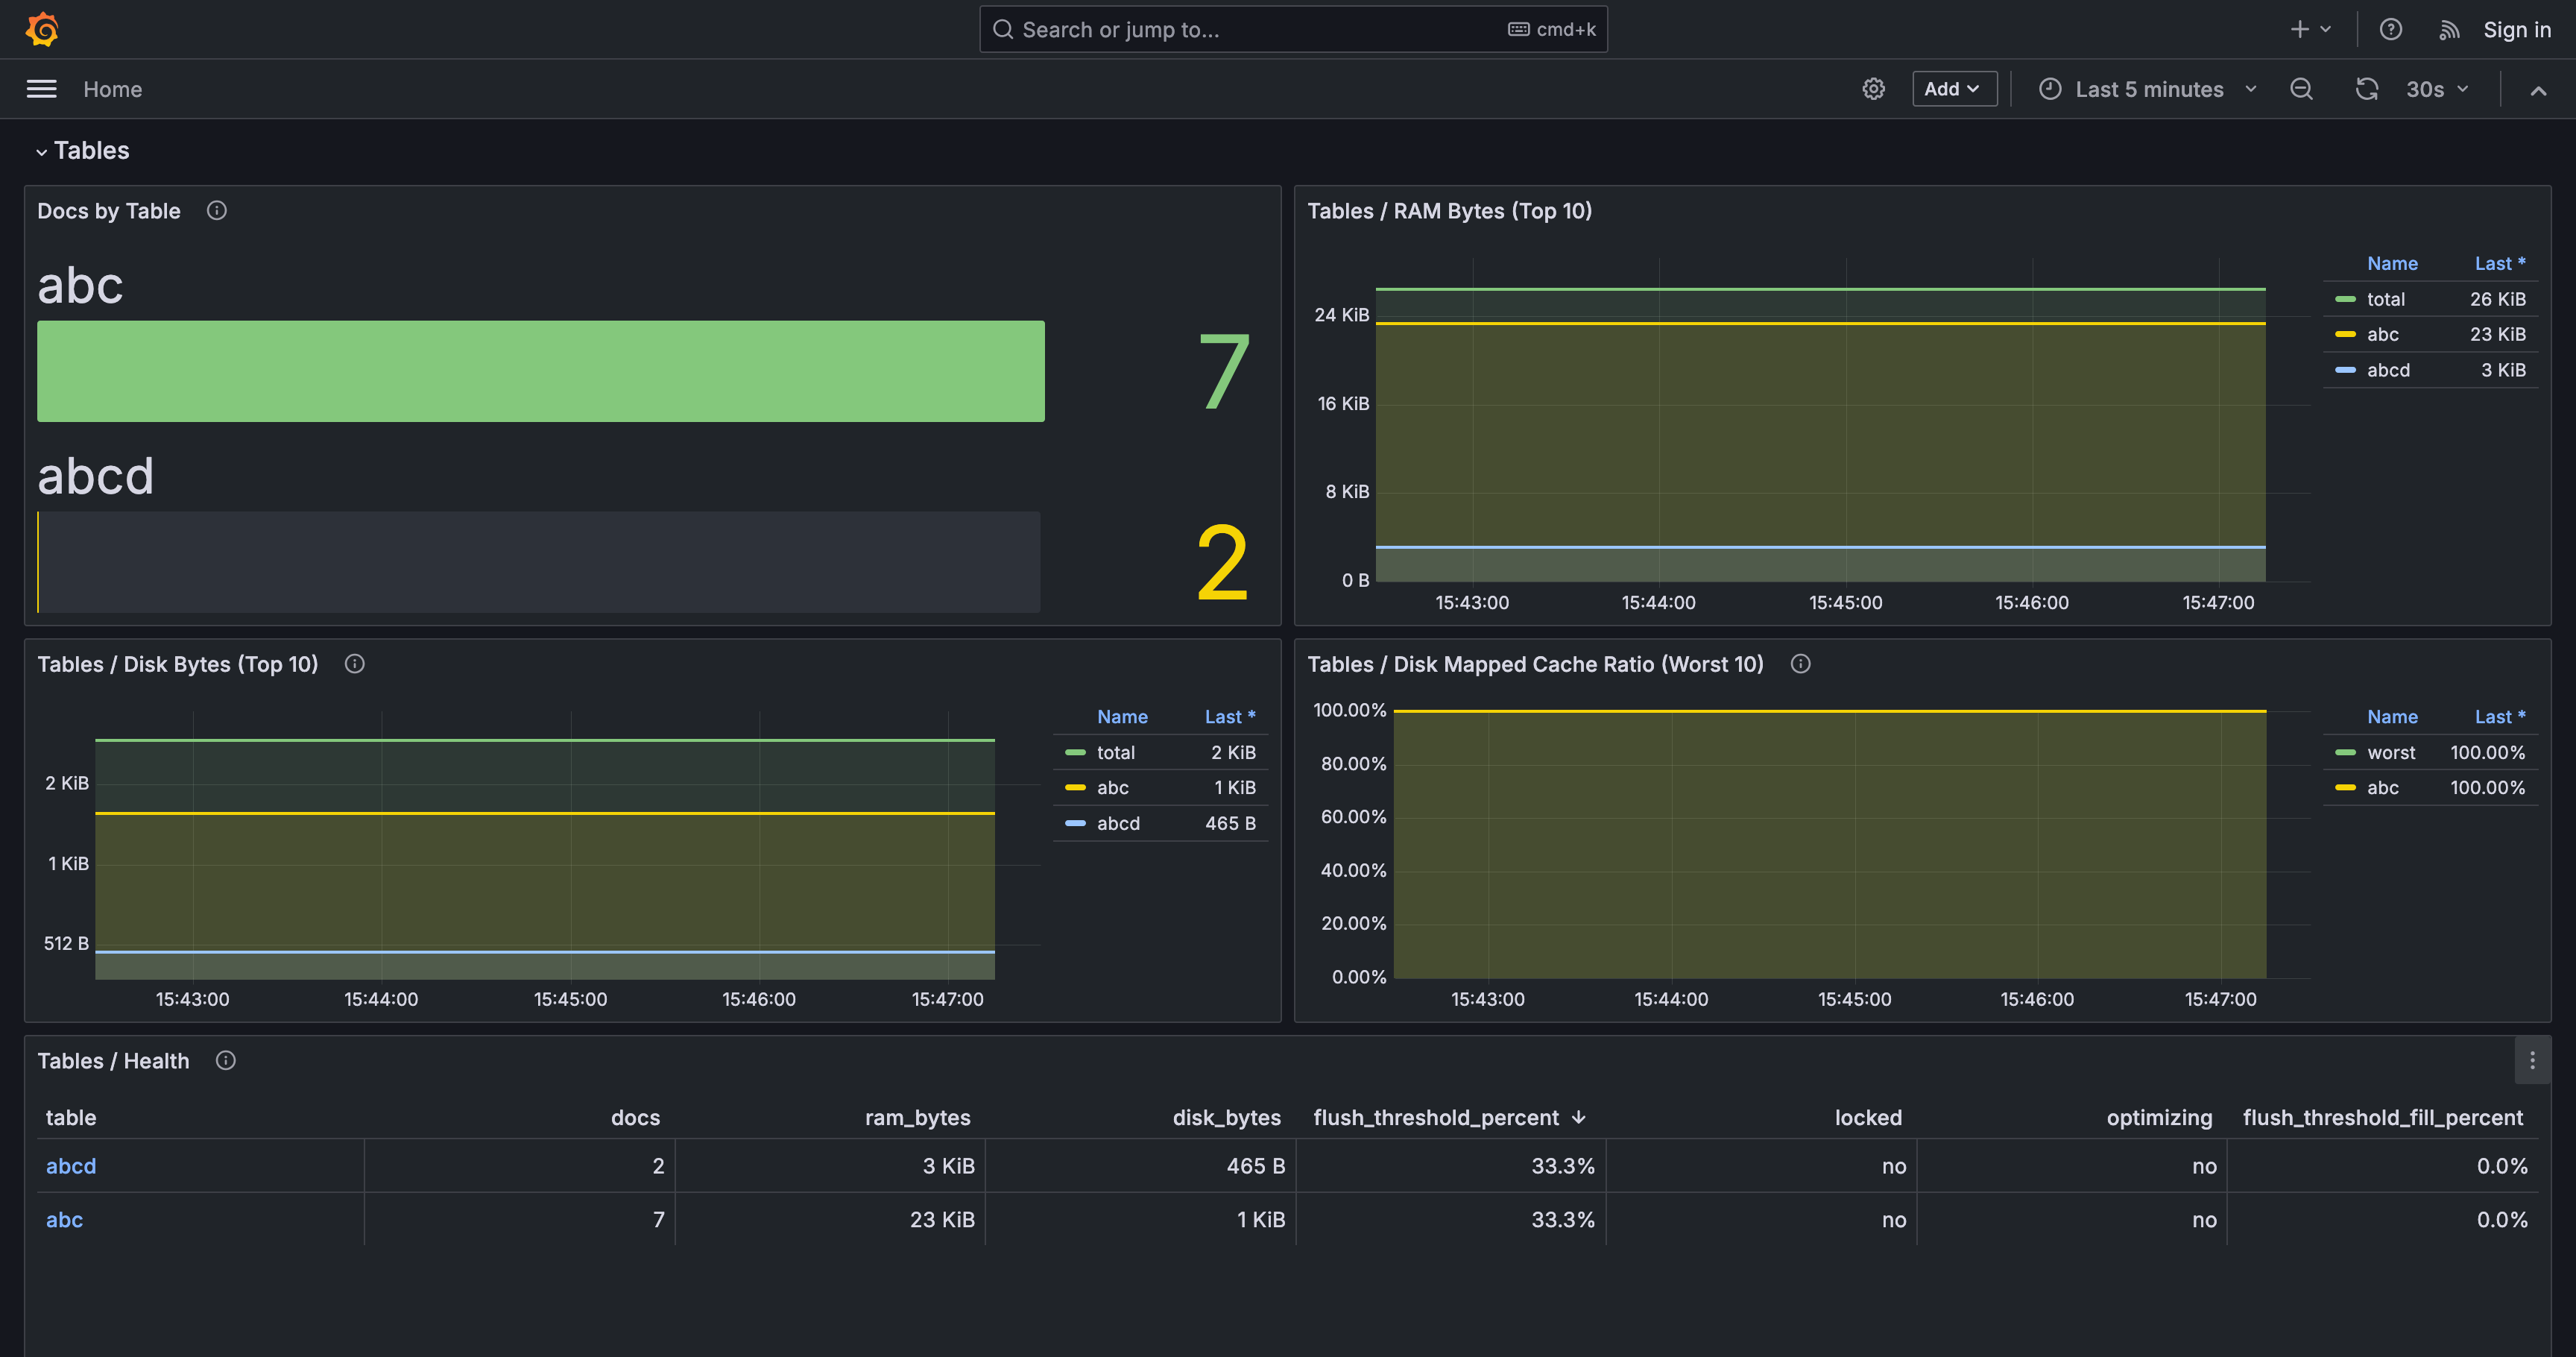Open the Add dropdown button
The height and width of the screenshot is (1357, 2576).
coord(1953,89)
